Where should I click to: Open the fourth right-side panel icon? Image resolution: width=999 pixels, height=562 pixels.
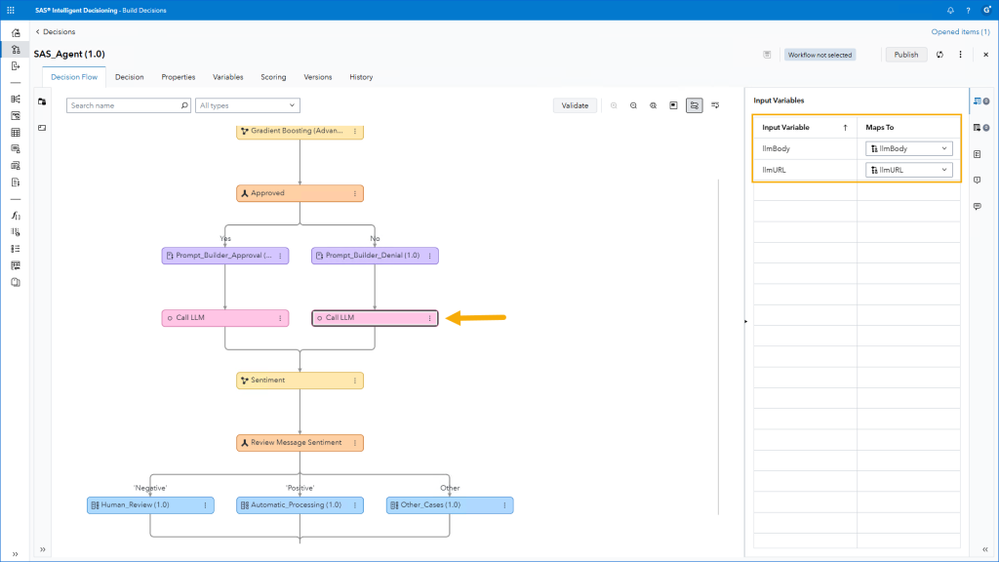[977, 180]
